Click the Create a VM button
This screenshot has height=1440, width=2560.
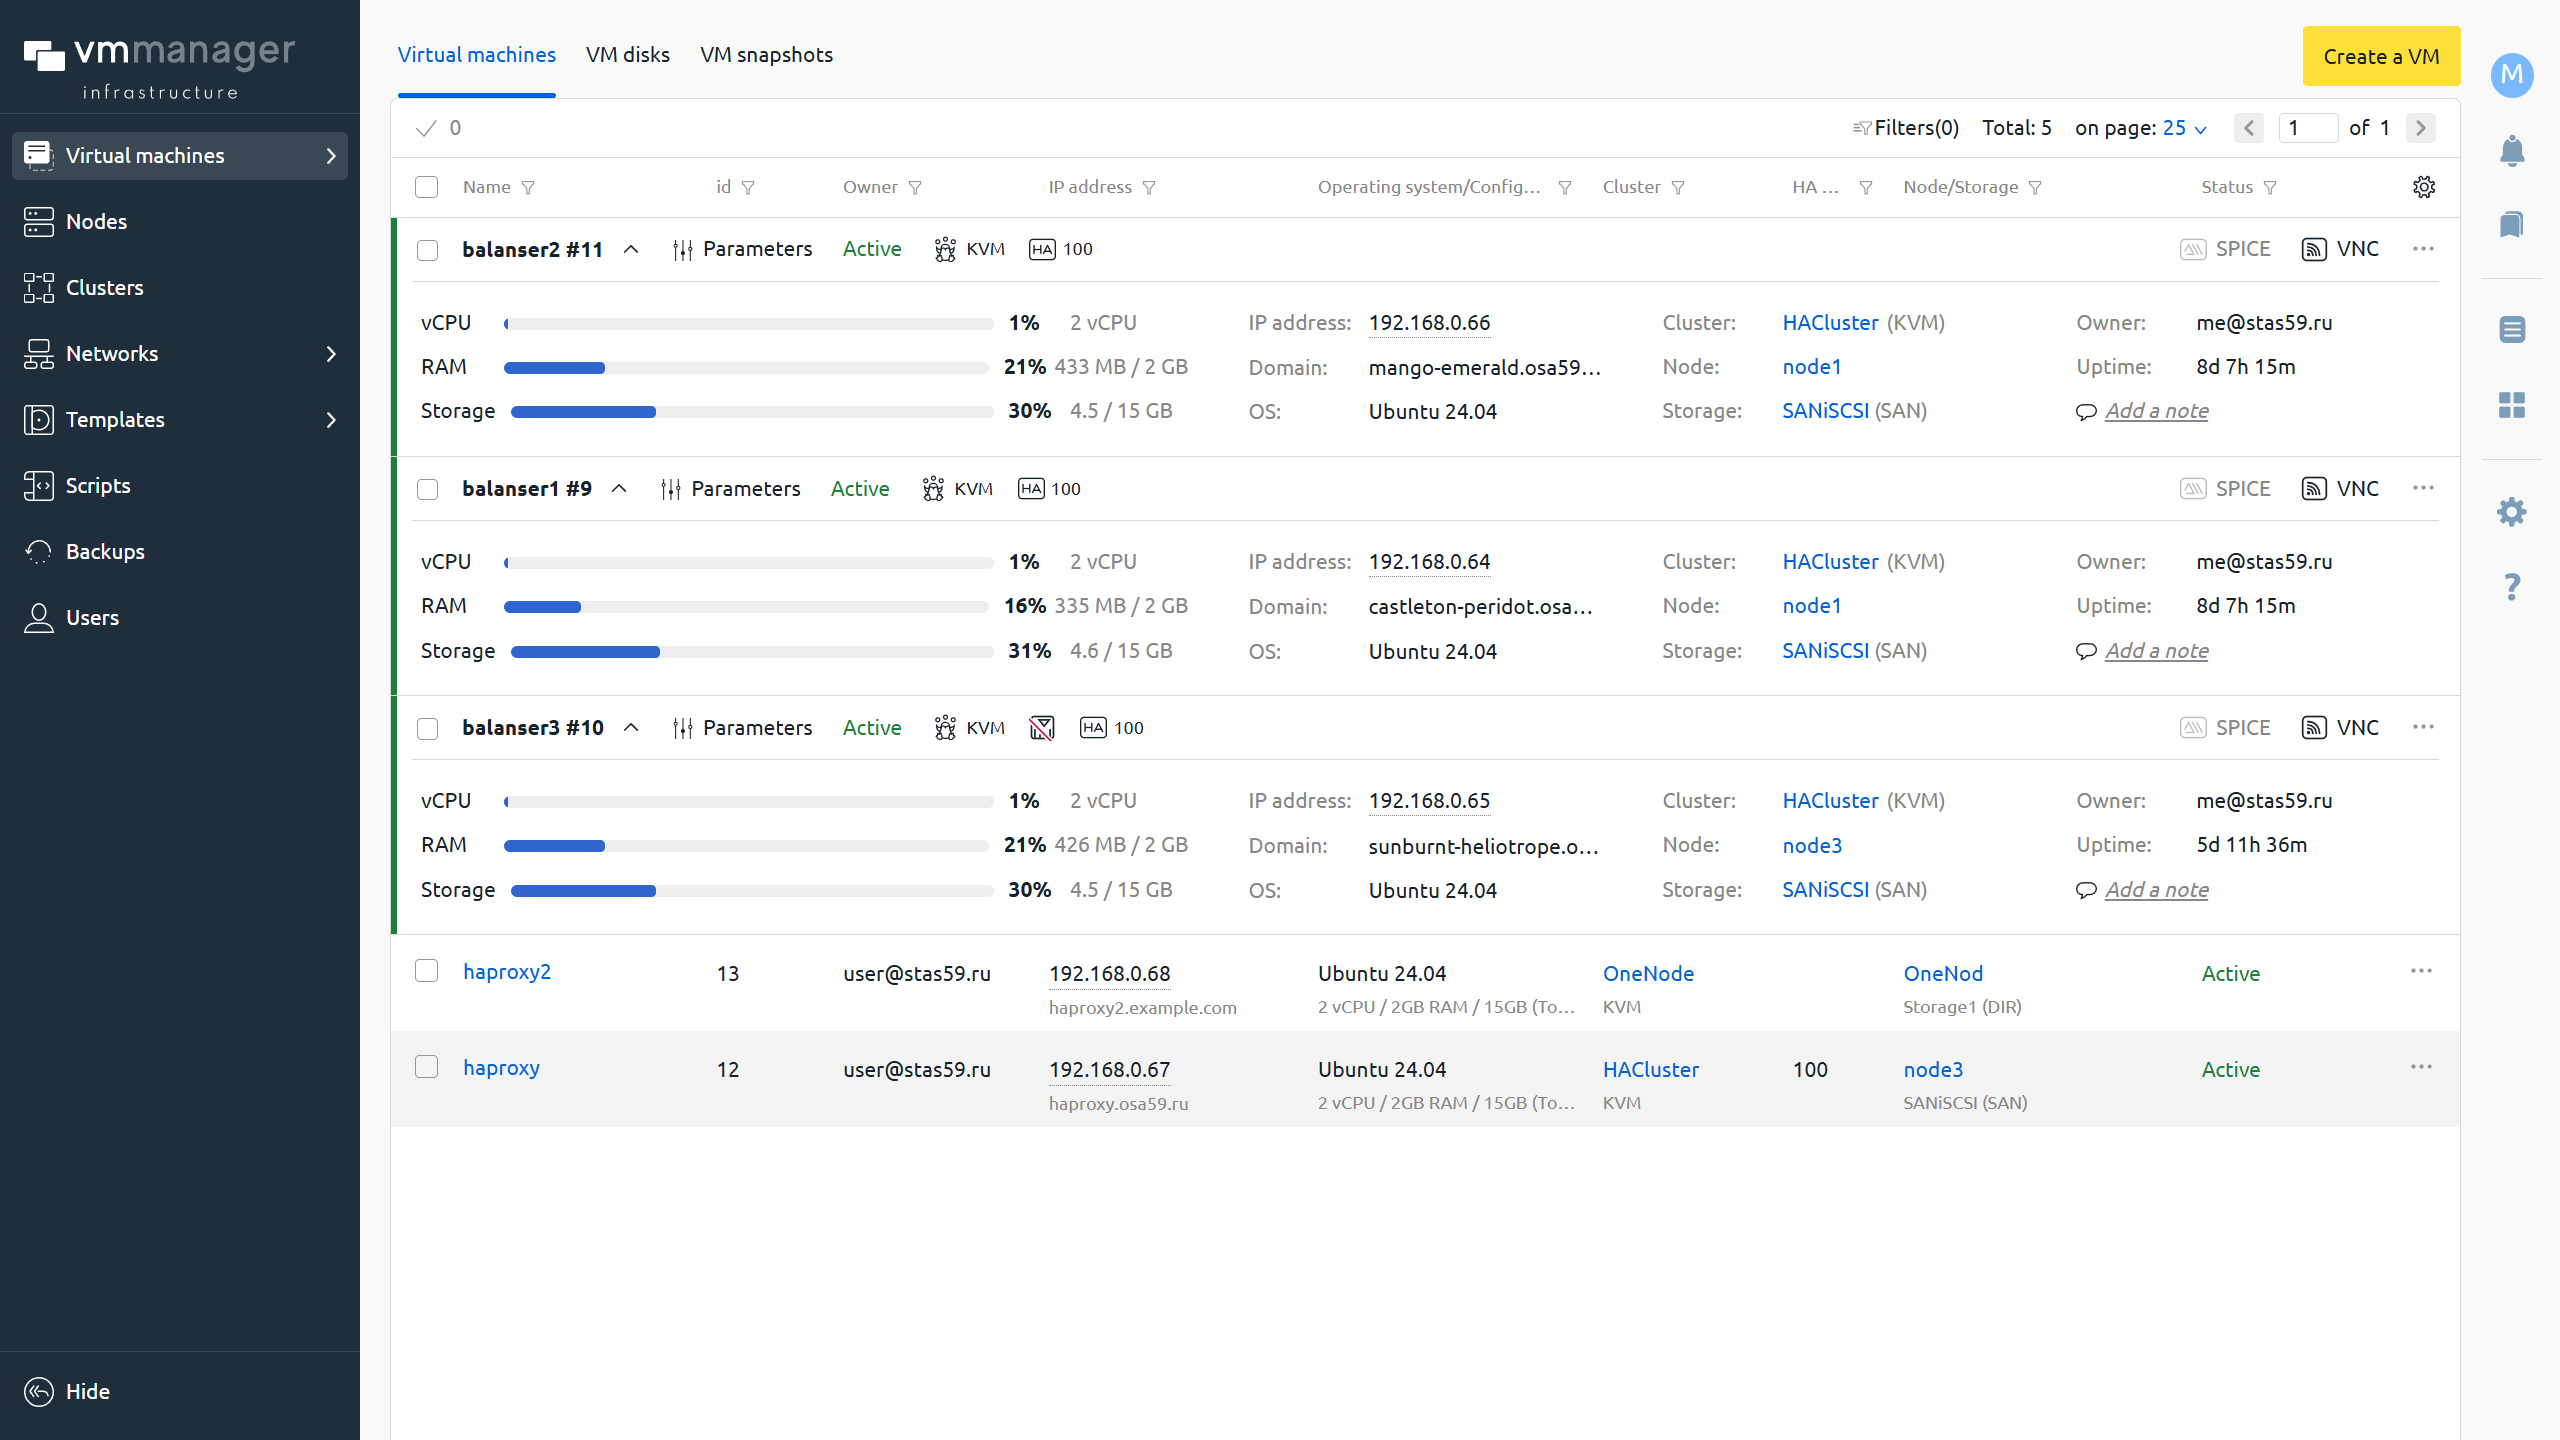pyautogui.click(x=2380, y=56)
